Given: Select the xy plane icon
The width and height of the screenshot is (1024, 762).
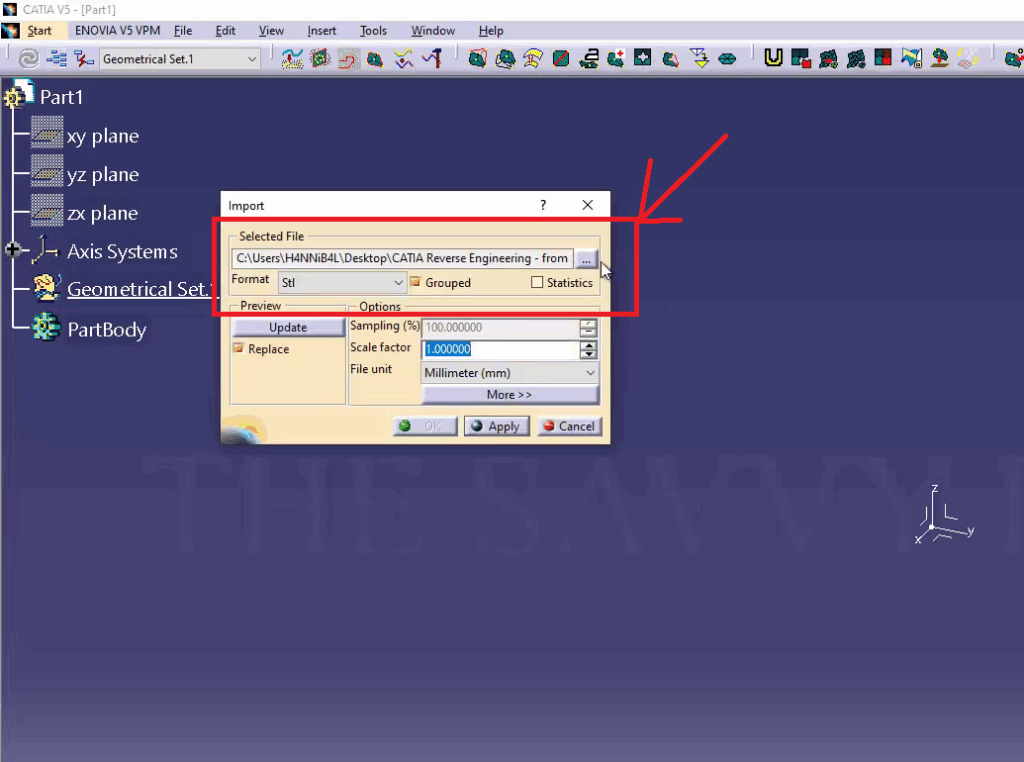Looking at the screenshot, I should point(46,134).
